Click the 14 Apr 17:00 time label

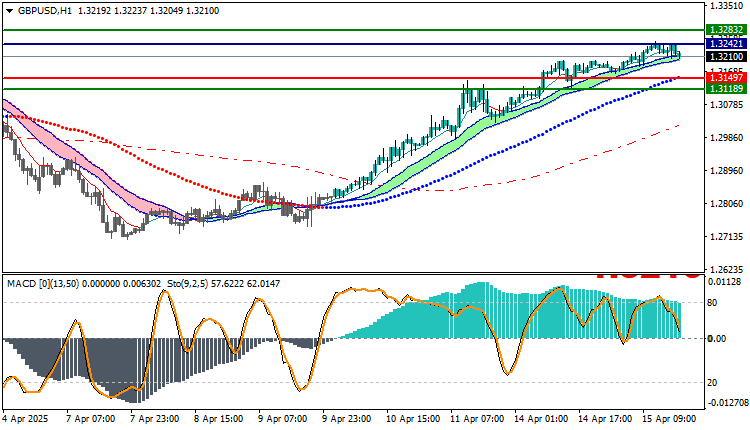click(x=605, y=419)
